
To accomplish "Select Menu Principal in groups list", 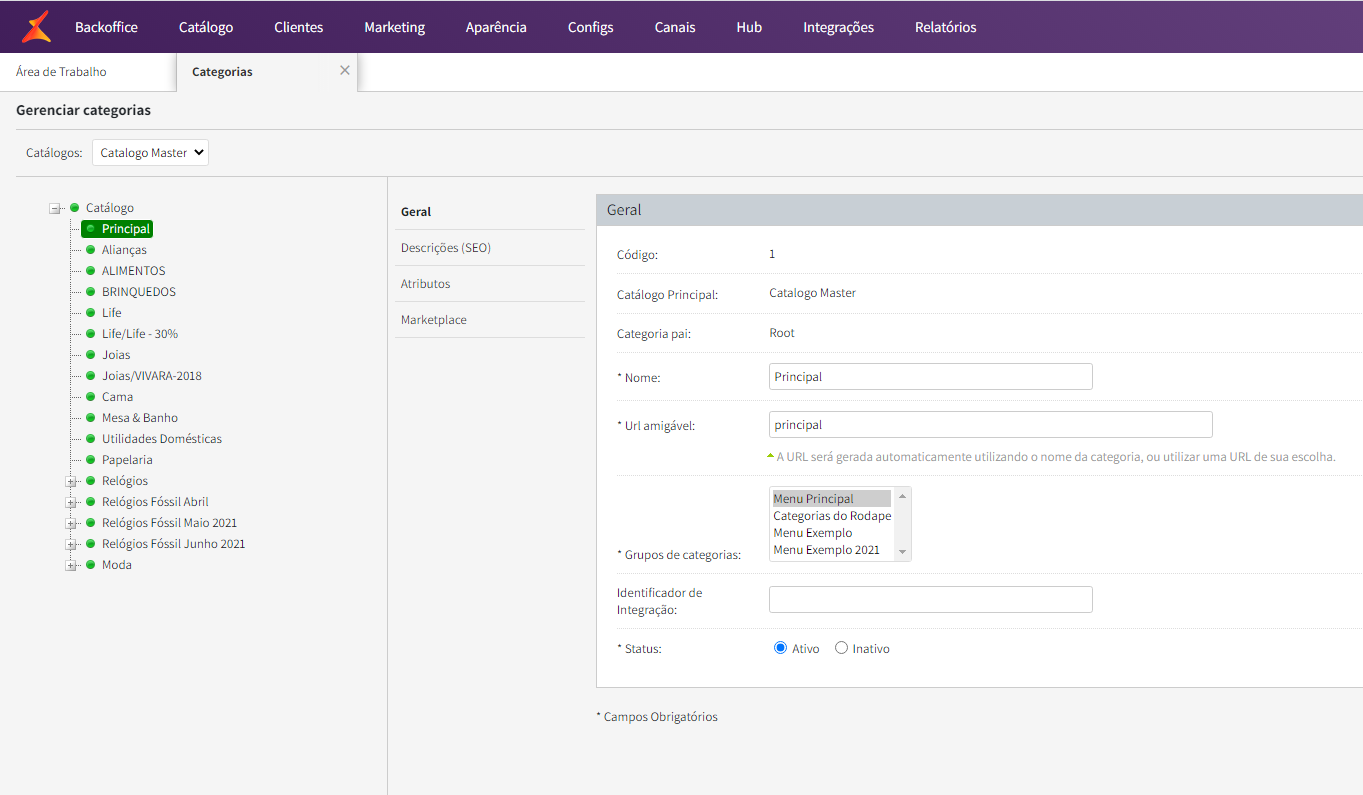I will point(832,499).
